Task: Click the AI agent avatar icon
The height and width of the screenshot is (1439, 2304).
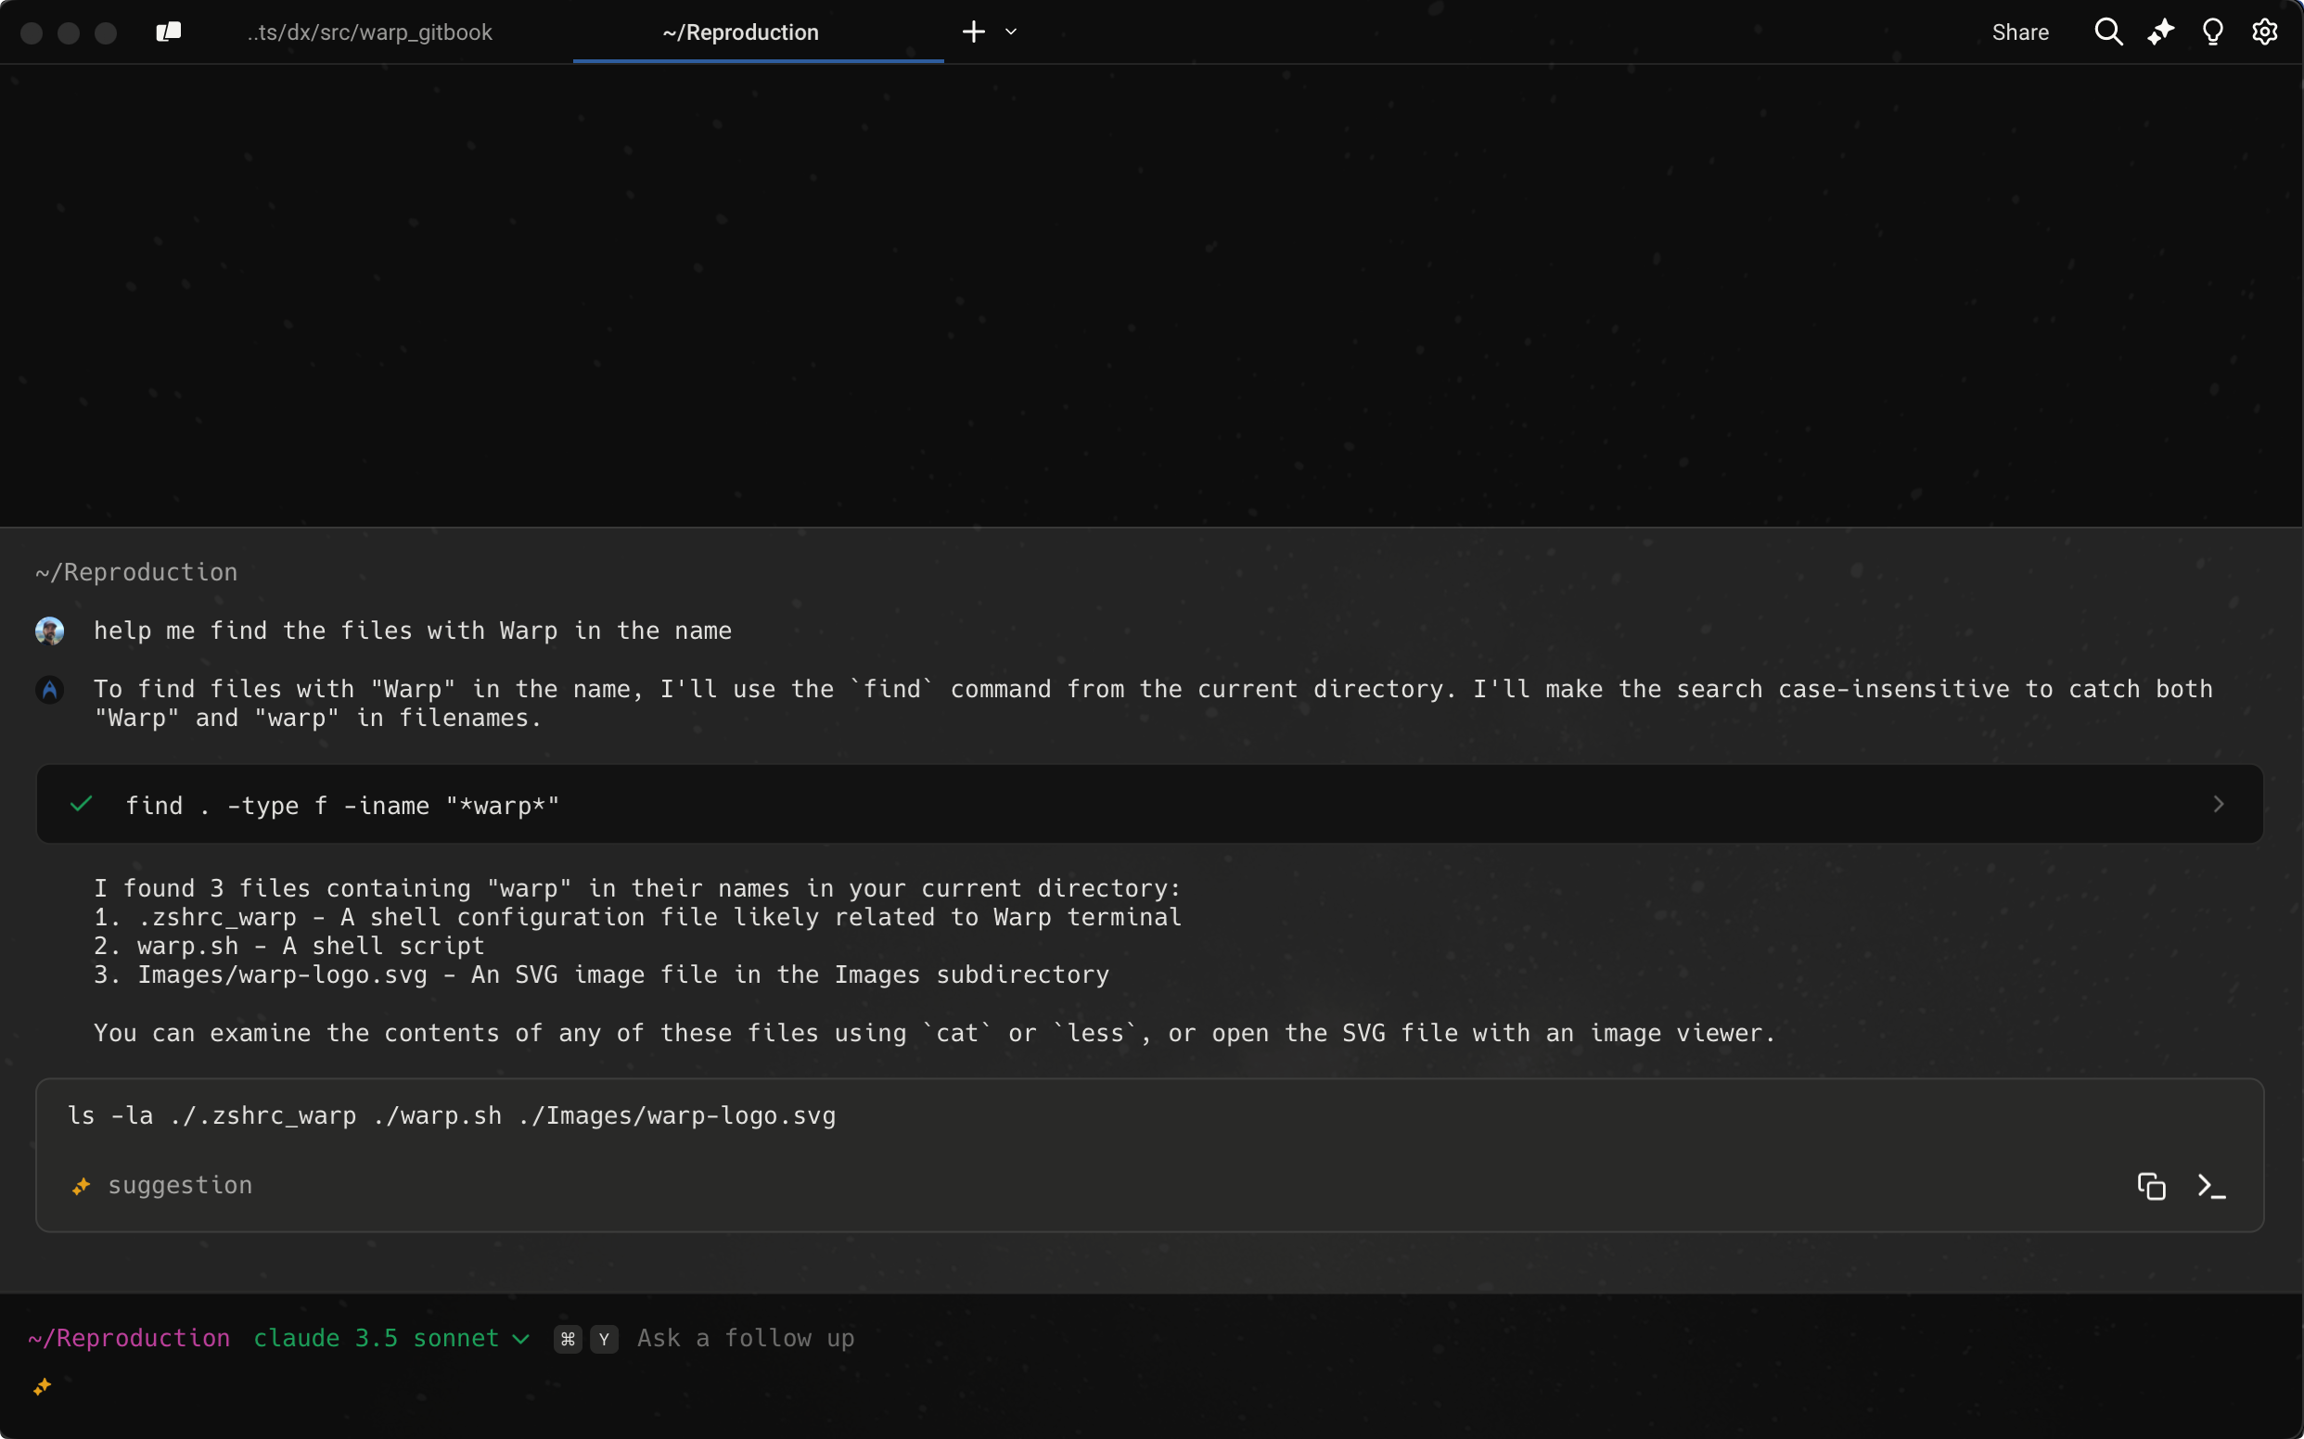Action: coord(50,690)
